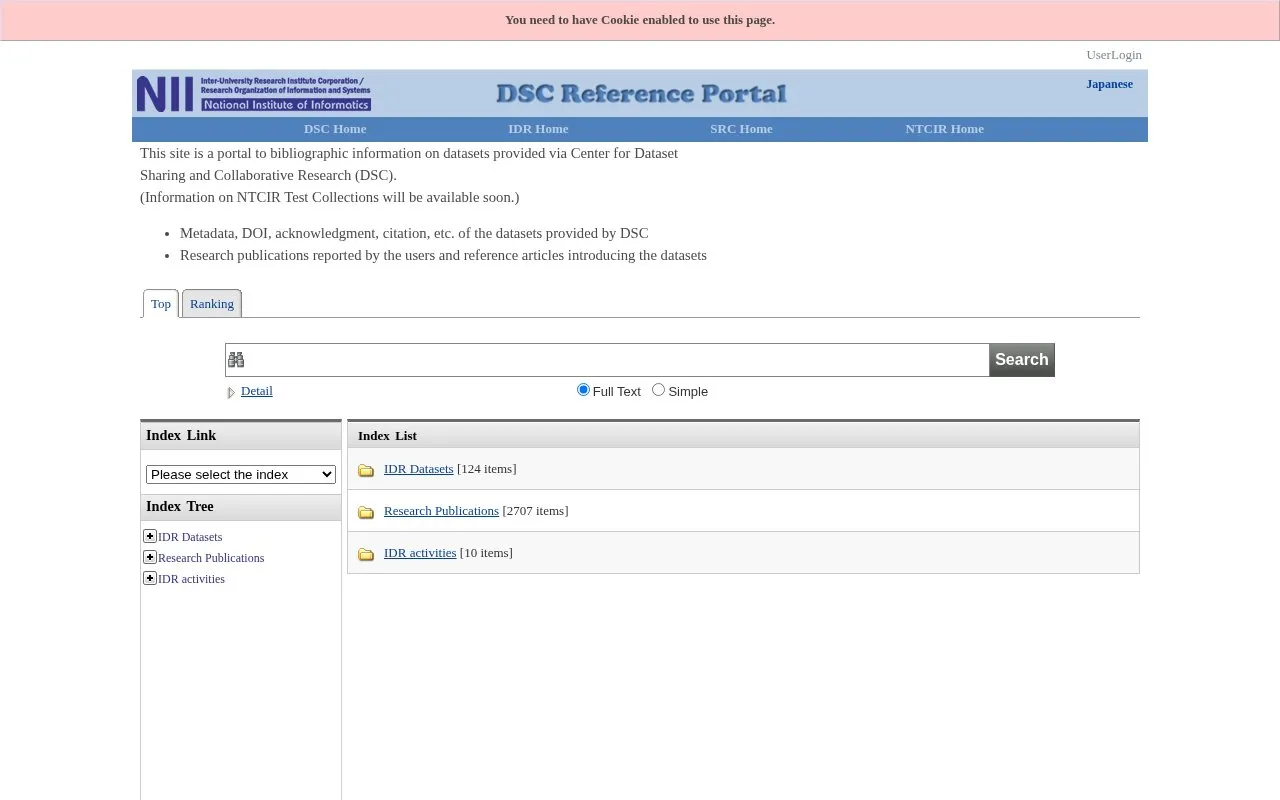Go to DSC Home in the navigation bar
The image size is (1280, 800).
(x=335, y=129)
